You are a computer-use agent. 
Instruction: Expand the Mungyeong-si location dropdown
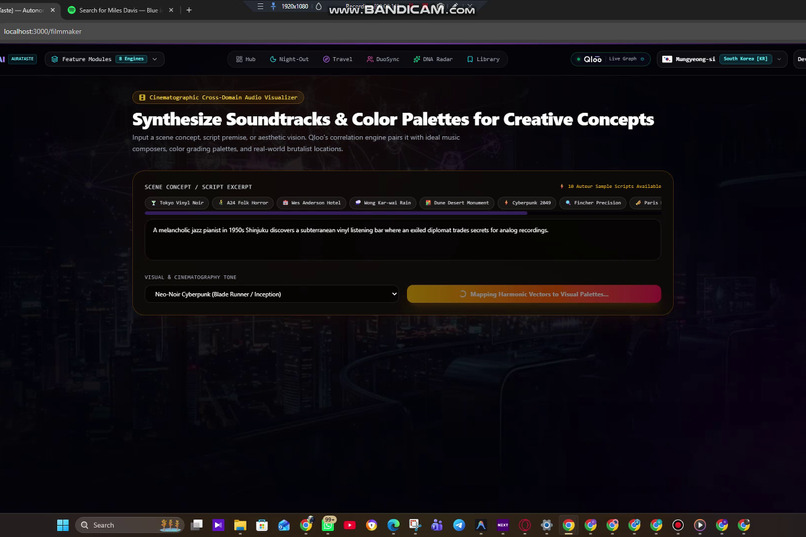722,59
